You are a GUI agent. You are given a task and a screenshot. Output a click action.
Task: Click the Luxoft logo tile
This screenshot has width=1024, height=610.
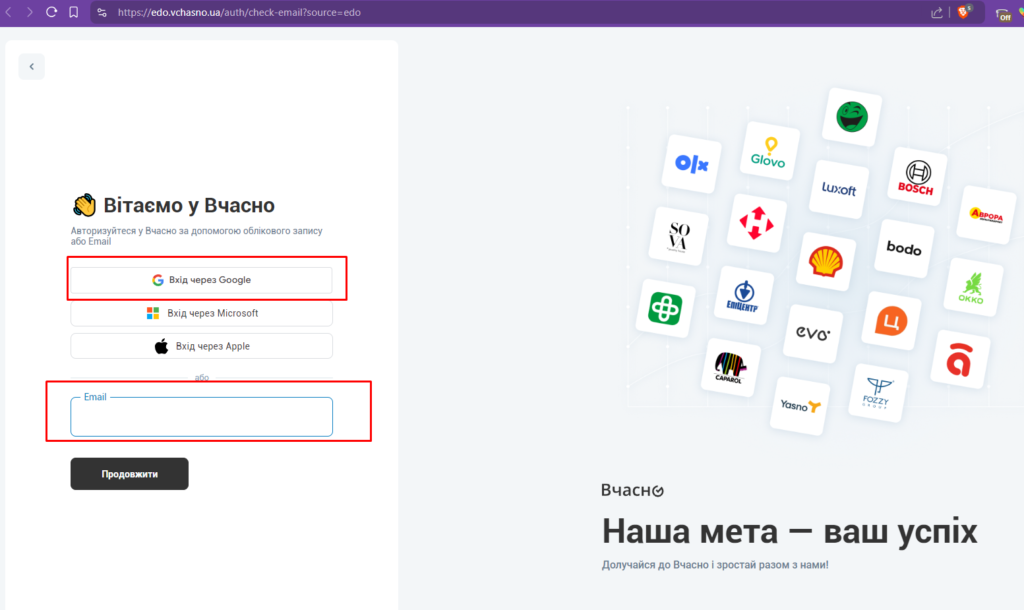[x=839, y=189]
